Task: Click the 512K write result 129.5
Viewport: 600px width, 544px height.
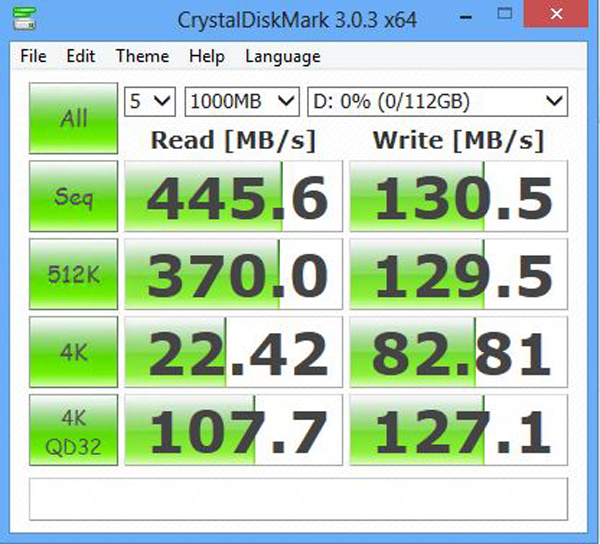Action: 458,274
